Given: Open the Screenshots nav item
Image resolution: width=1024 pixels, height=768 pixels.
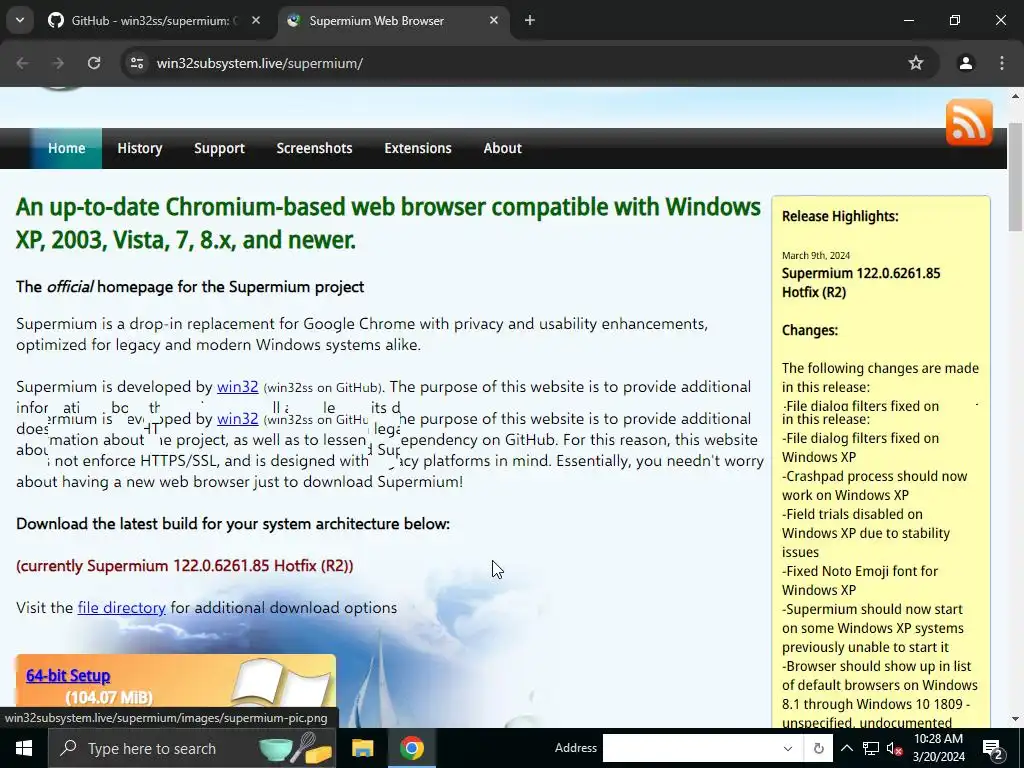Looking at the screenshot, I should click(x=314, y=148).
